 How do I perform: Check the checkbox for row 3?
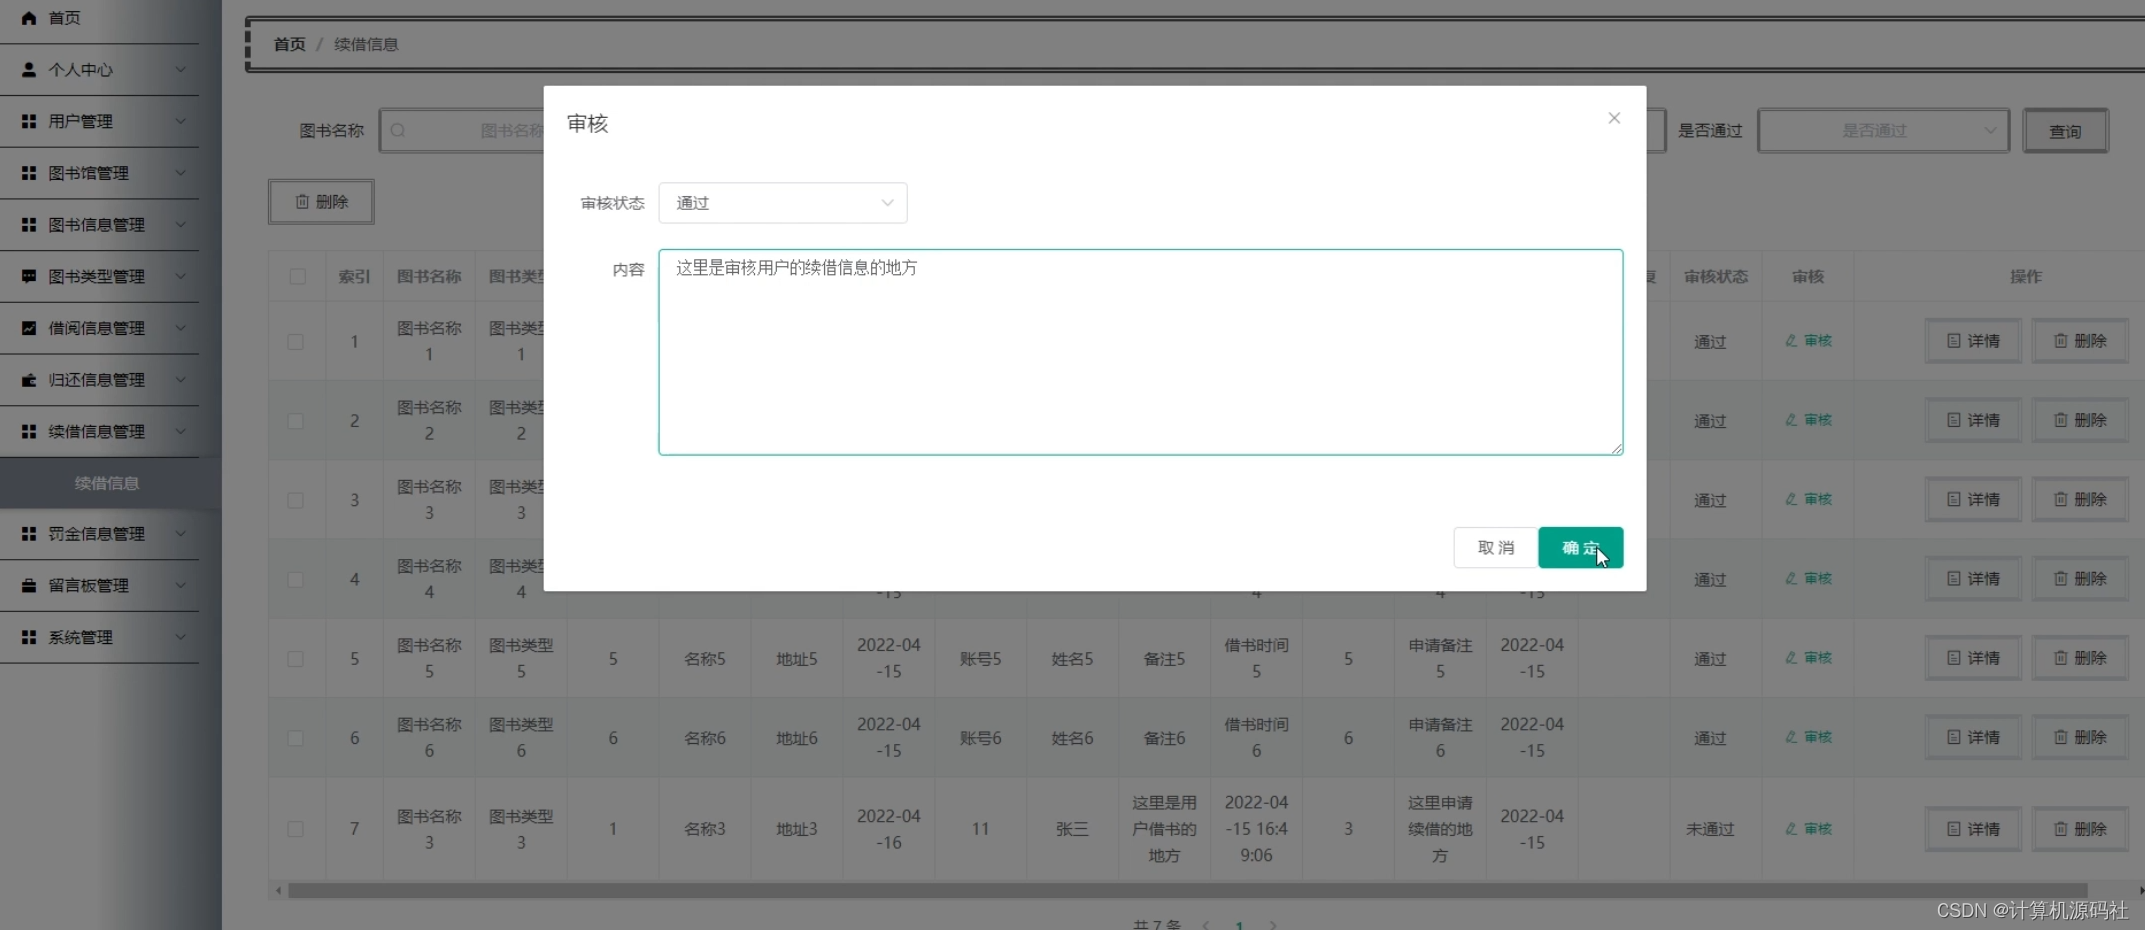[x=296, y=500]
